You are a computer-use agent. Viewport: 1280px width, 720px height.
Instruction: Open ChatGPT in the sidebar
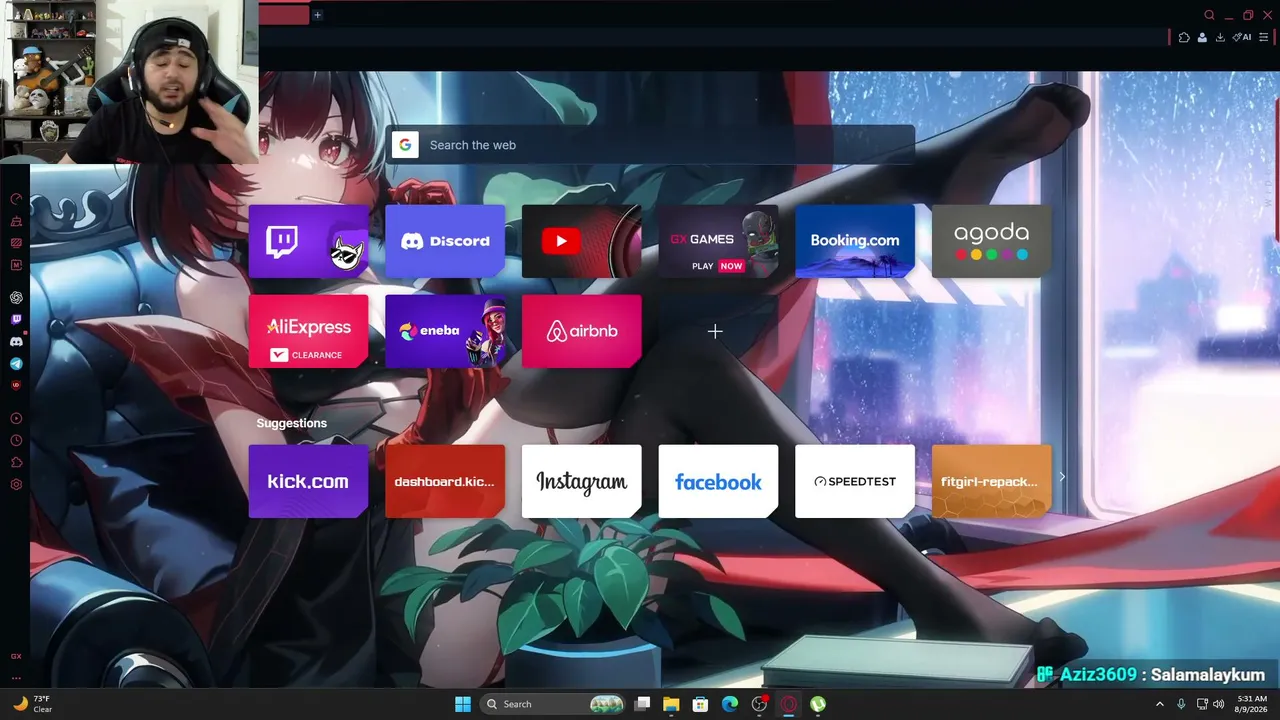tap(16, 297)
